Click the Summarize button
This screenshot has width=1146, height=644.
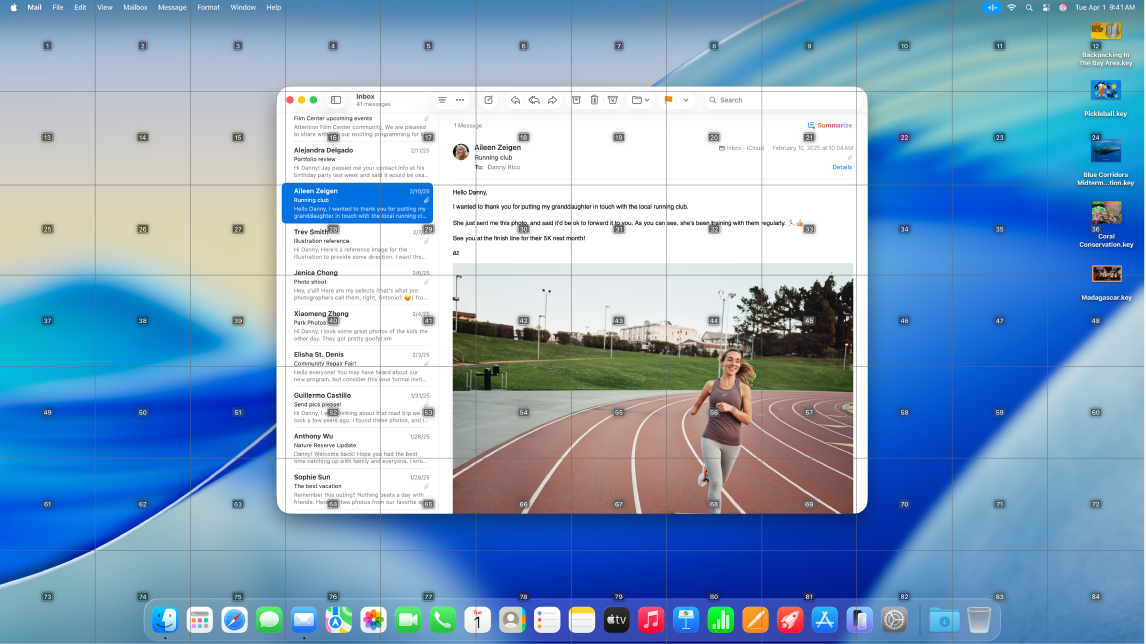pos(828,124)
